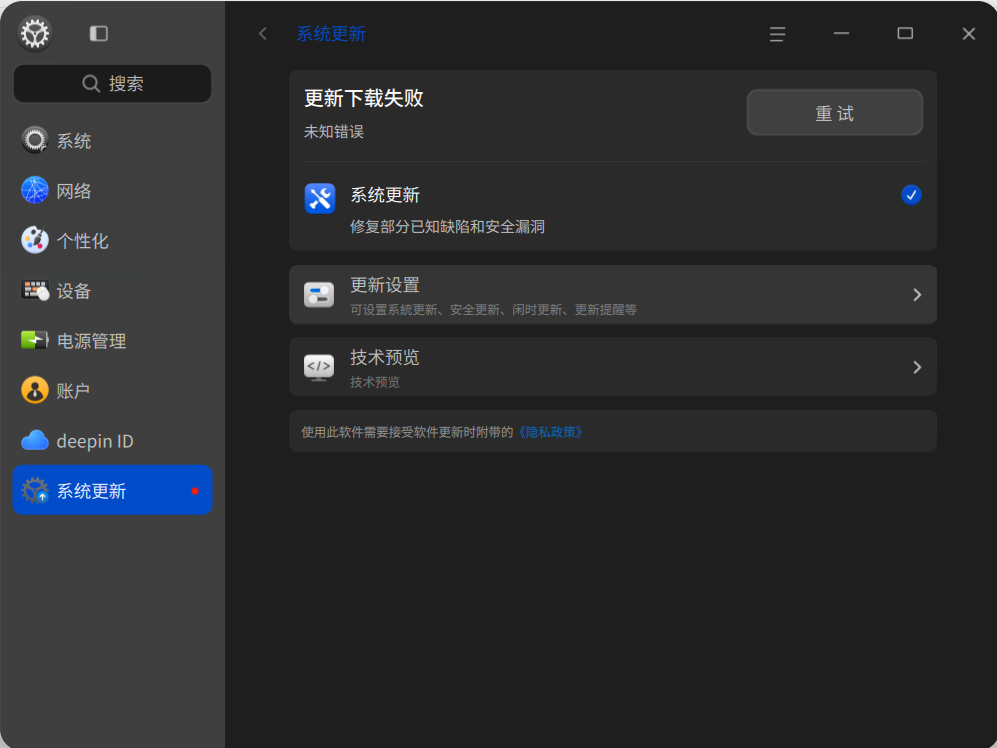Click the deepin ID cloud icon
Screen dimensions: 997x748
click(35, 440)
